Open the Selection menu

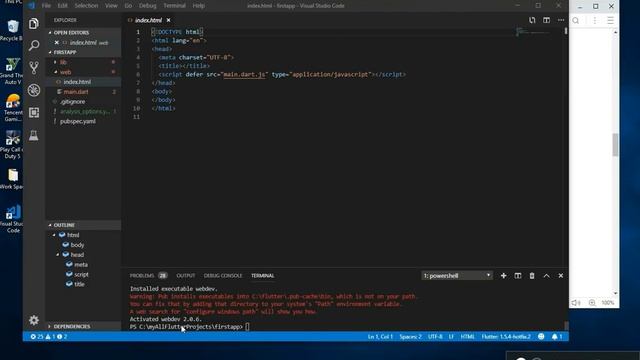pyautogui.click(x=86, y=6)
